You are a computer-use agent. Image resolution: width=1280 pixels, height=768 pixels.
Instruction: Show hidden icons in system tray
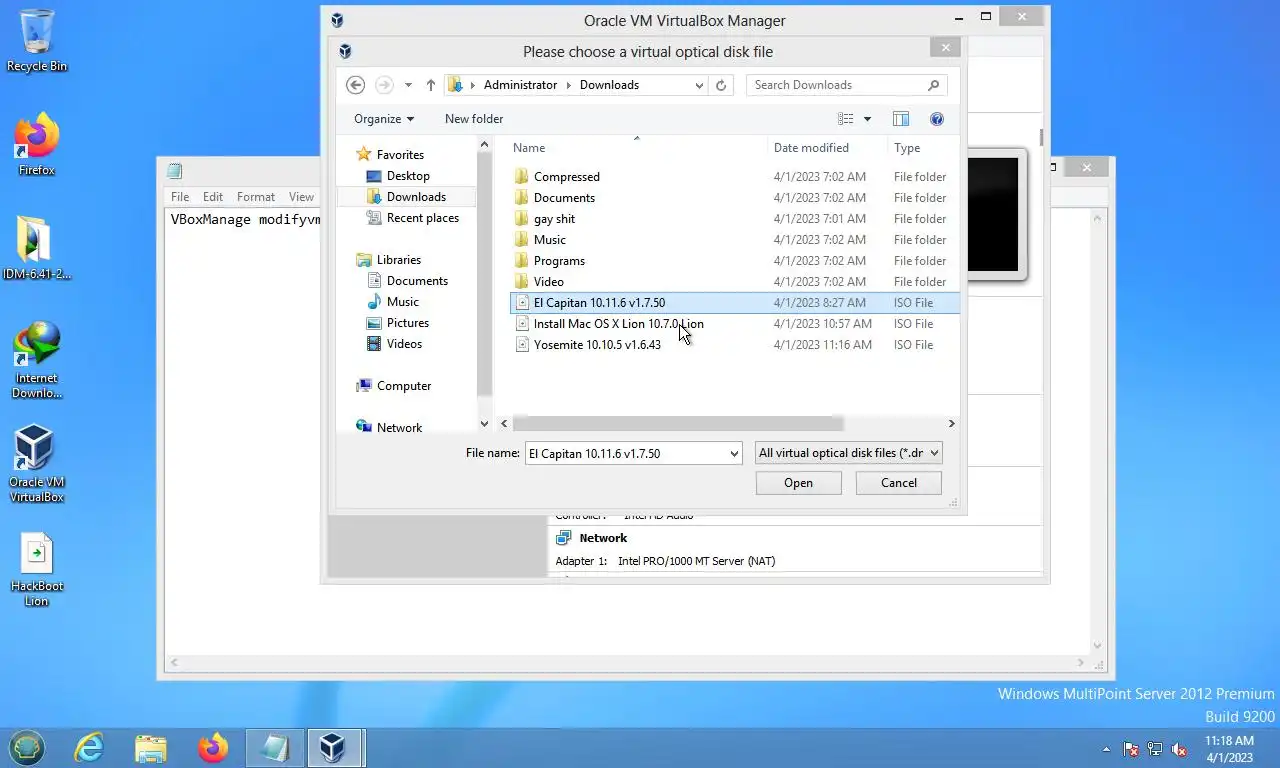(1106, 748)
